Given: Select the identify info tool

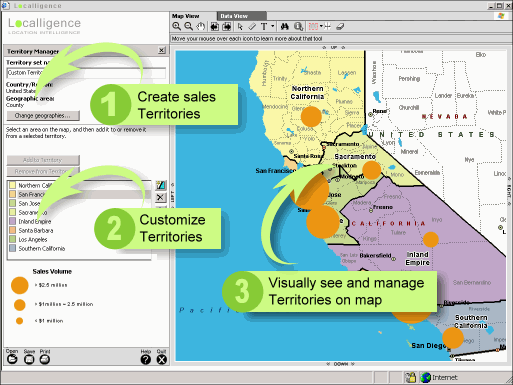Looking at the screenshot, I should coord(299,26).
